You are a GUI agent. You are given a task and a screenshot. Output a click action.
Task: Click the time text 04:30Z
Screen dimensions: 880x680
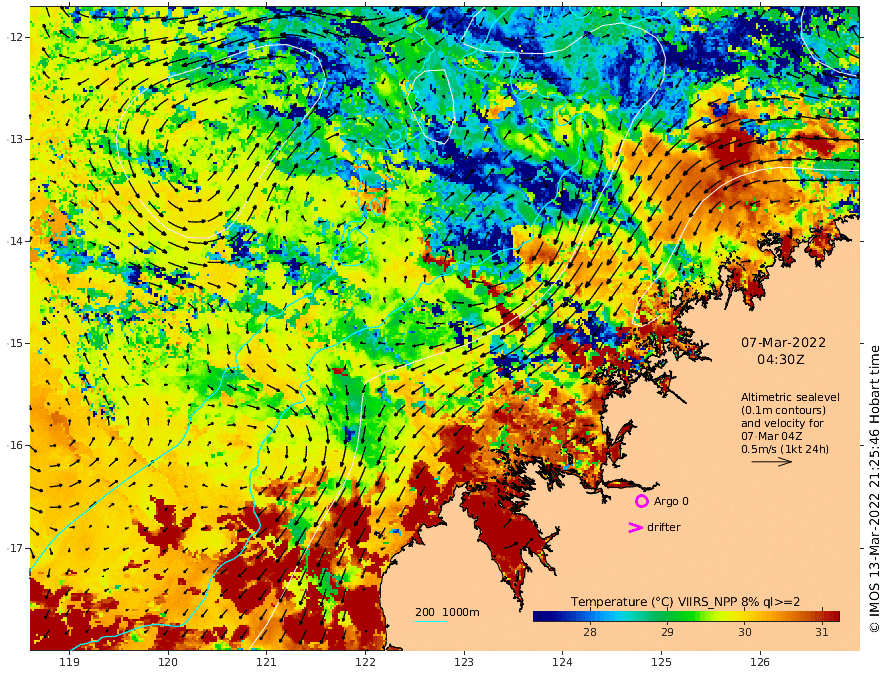coord(781,359)
